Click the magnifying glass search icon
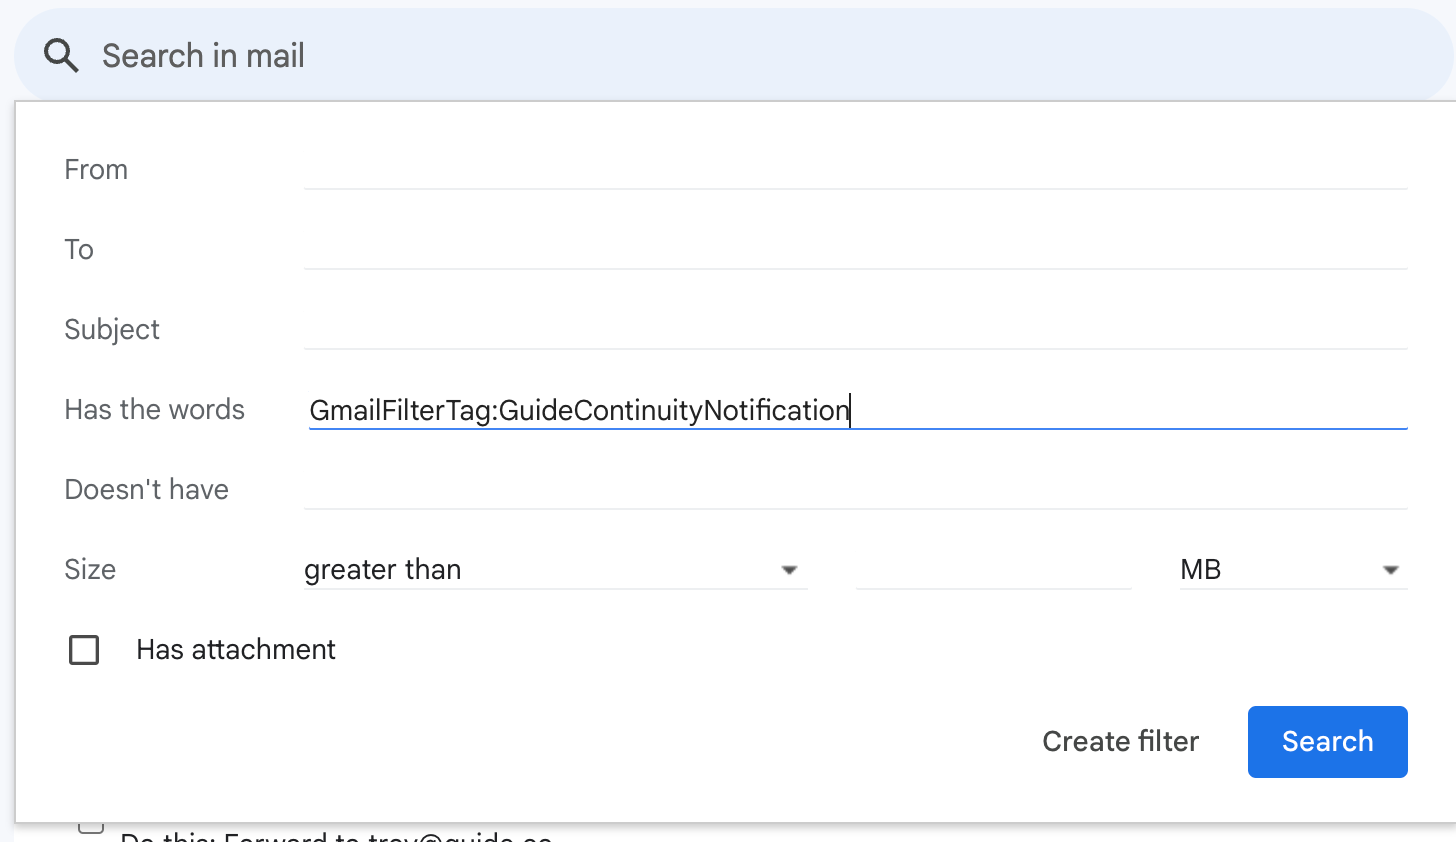1456x842 pixels. [x=61, y=56]
